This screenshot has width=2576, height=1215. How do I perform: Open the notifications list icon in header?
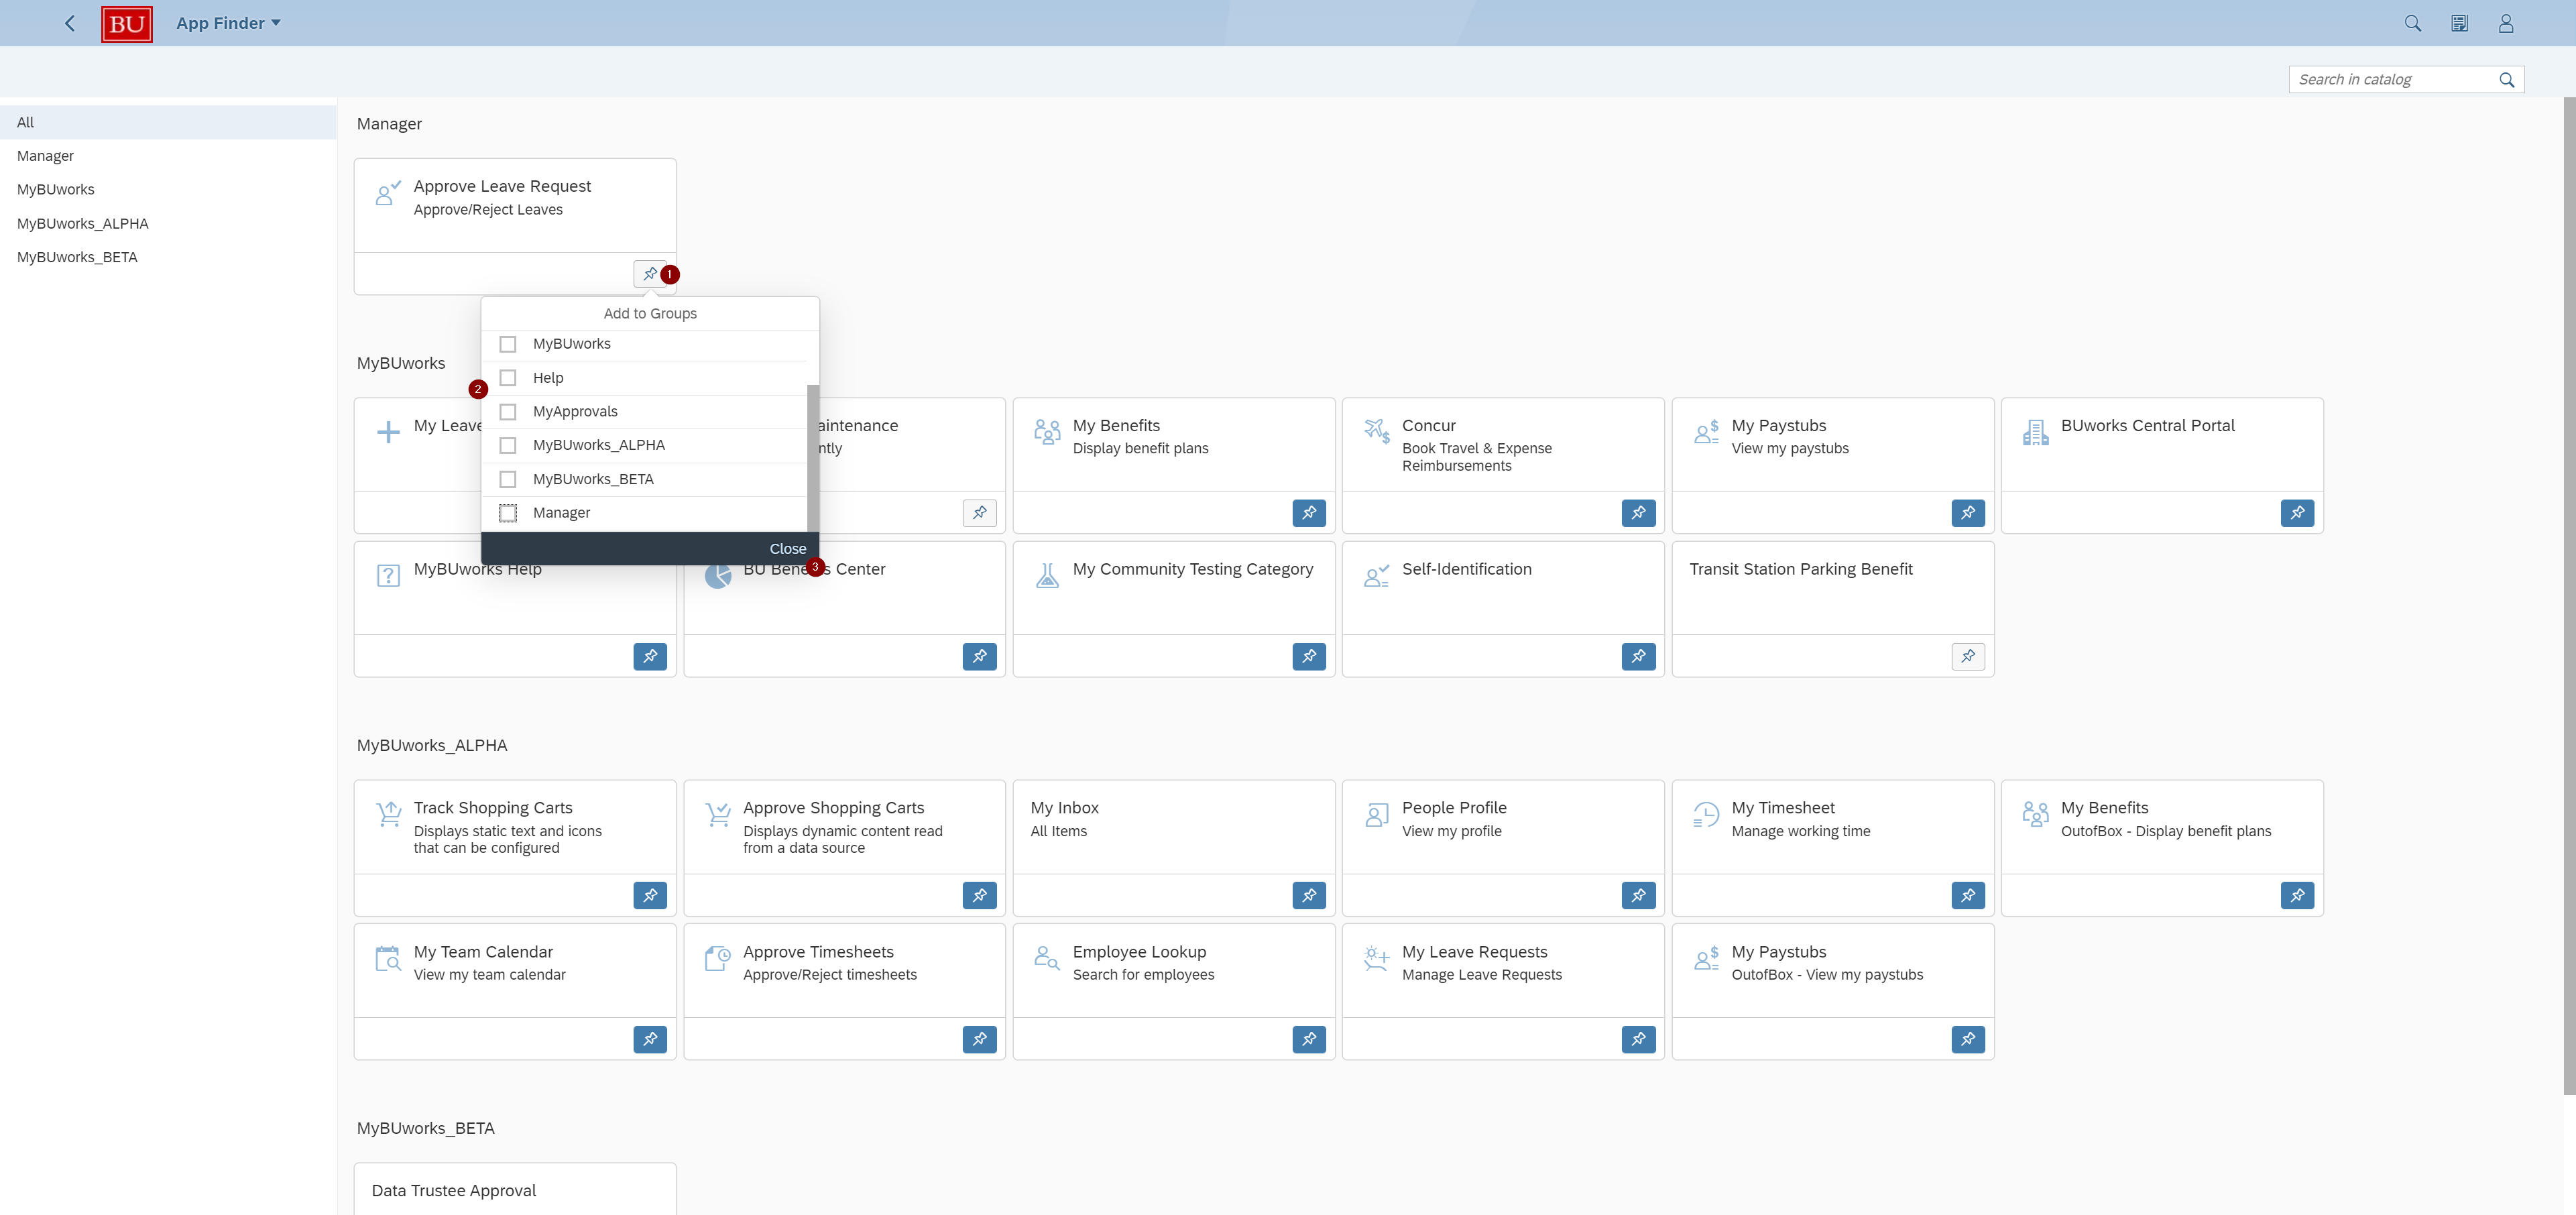2460,23
